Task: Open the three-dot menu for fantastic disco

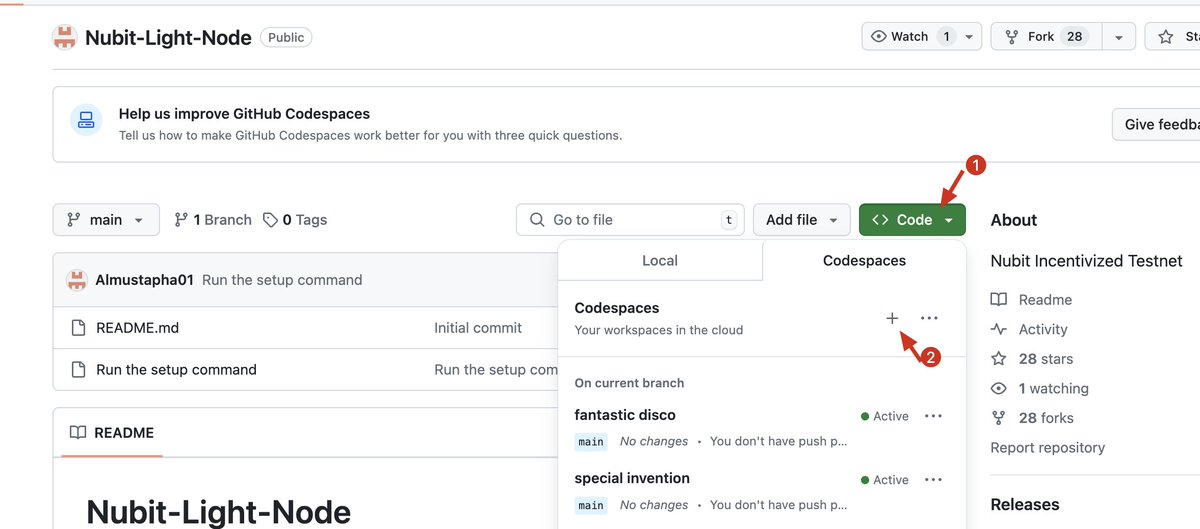Action: [933, 416]
